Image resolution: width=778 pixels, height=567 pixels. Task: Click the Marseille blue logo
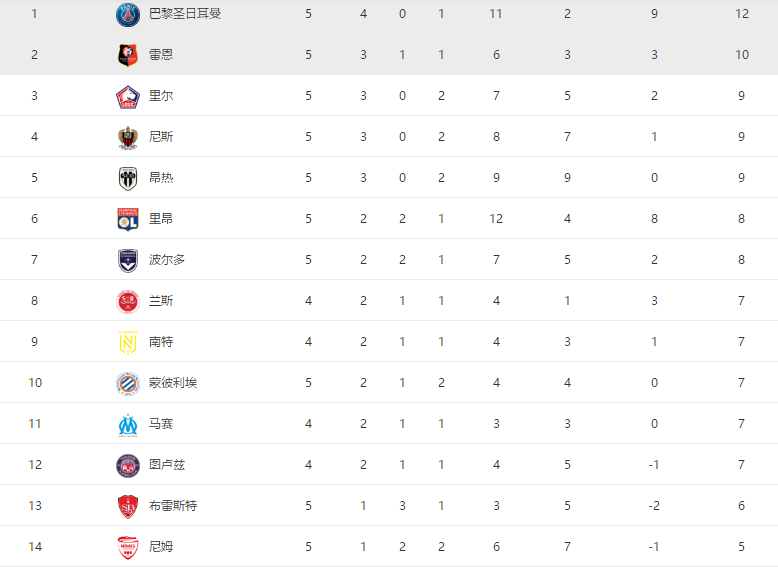[128, 425]
